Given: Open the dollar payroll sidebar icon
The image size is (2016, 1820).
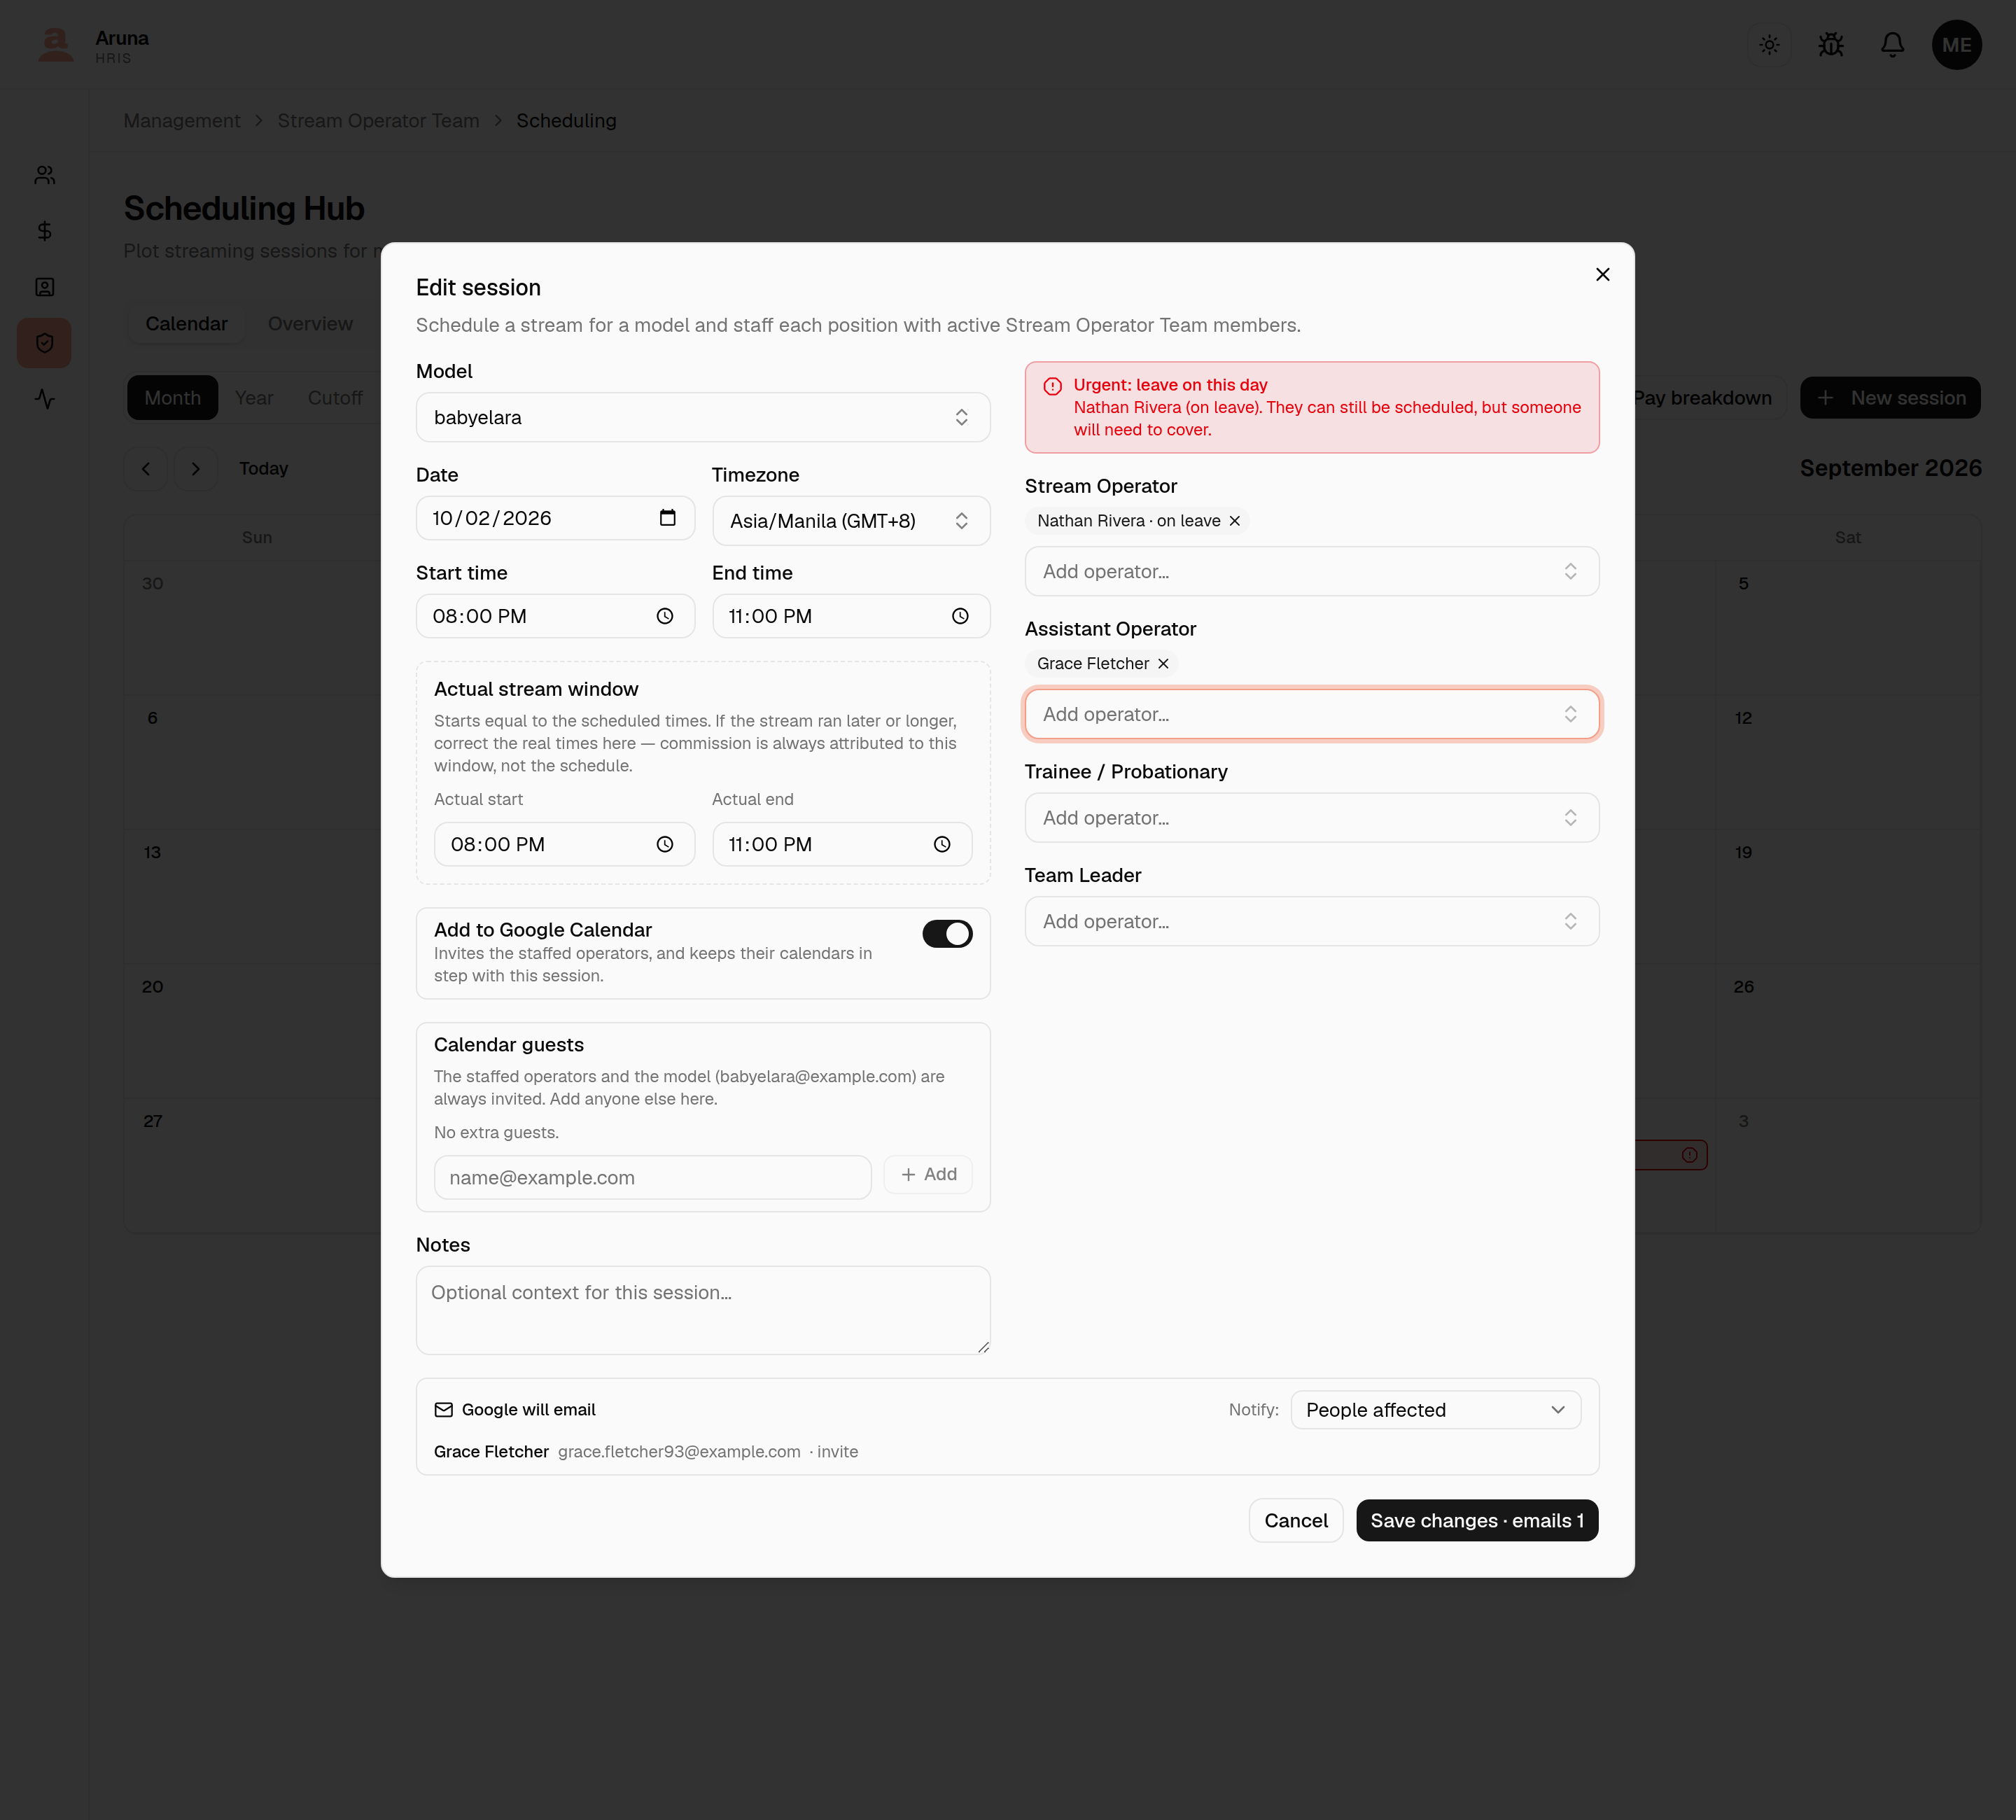Looking at the screenshot, I should click(x=44, y=231).
